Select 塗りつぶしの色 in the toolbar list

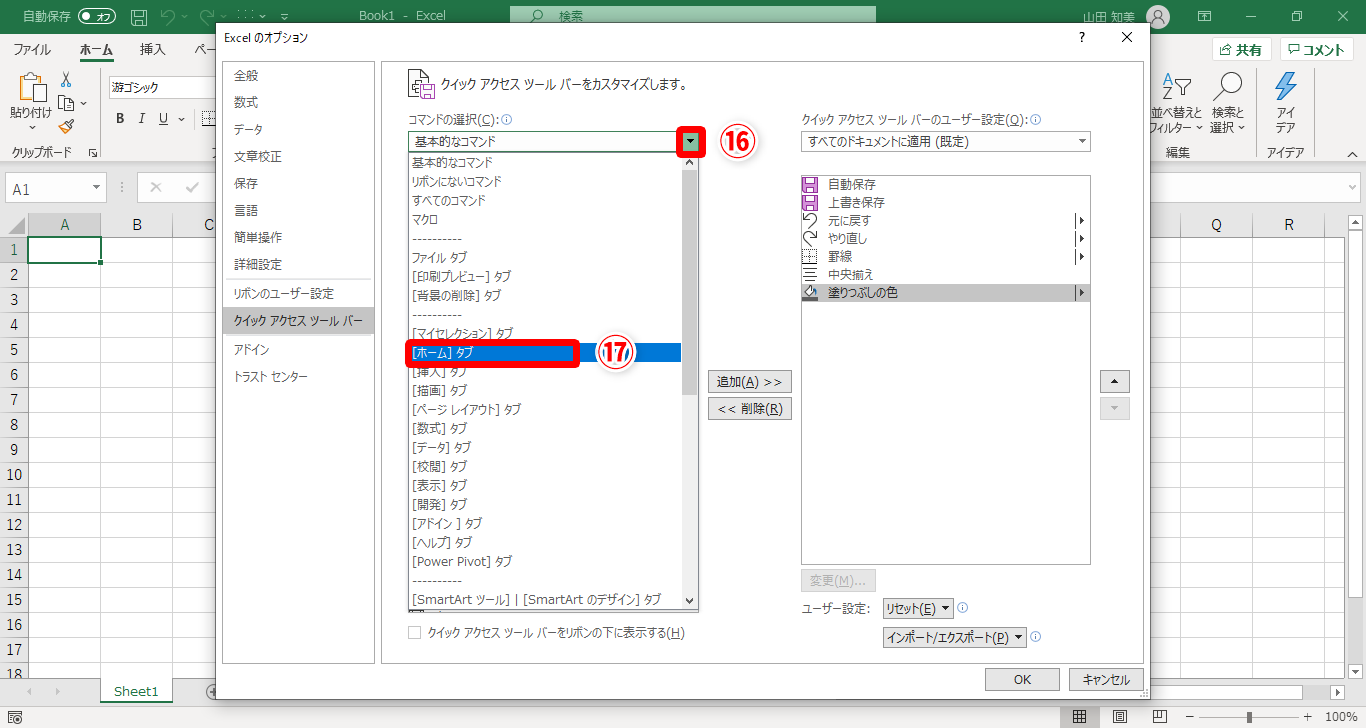click(x=945, y=293)
